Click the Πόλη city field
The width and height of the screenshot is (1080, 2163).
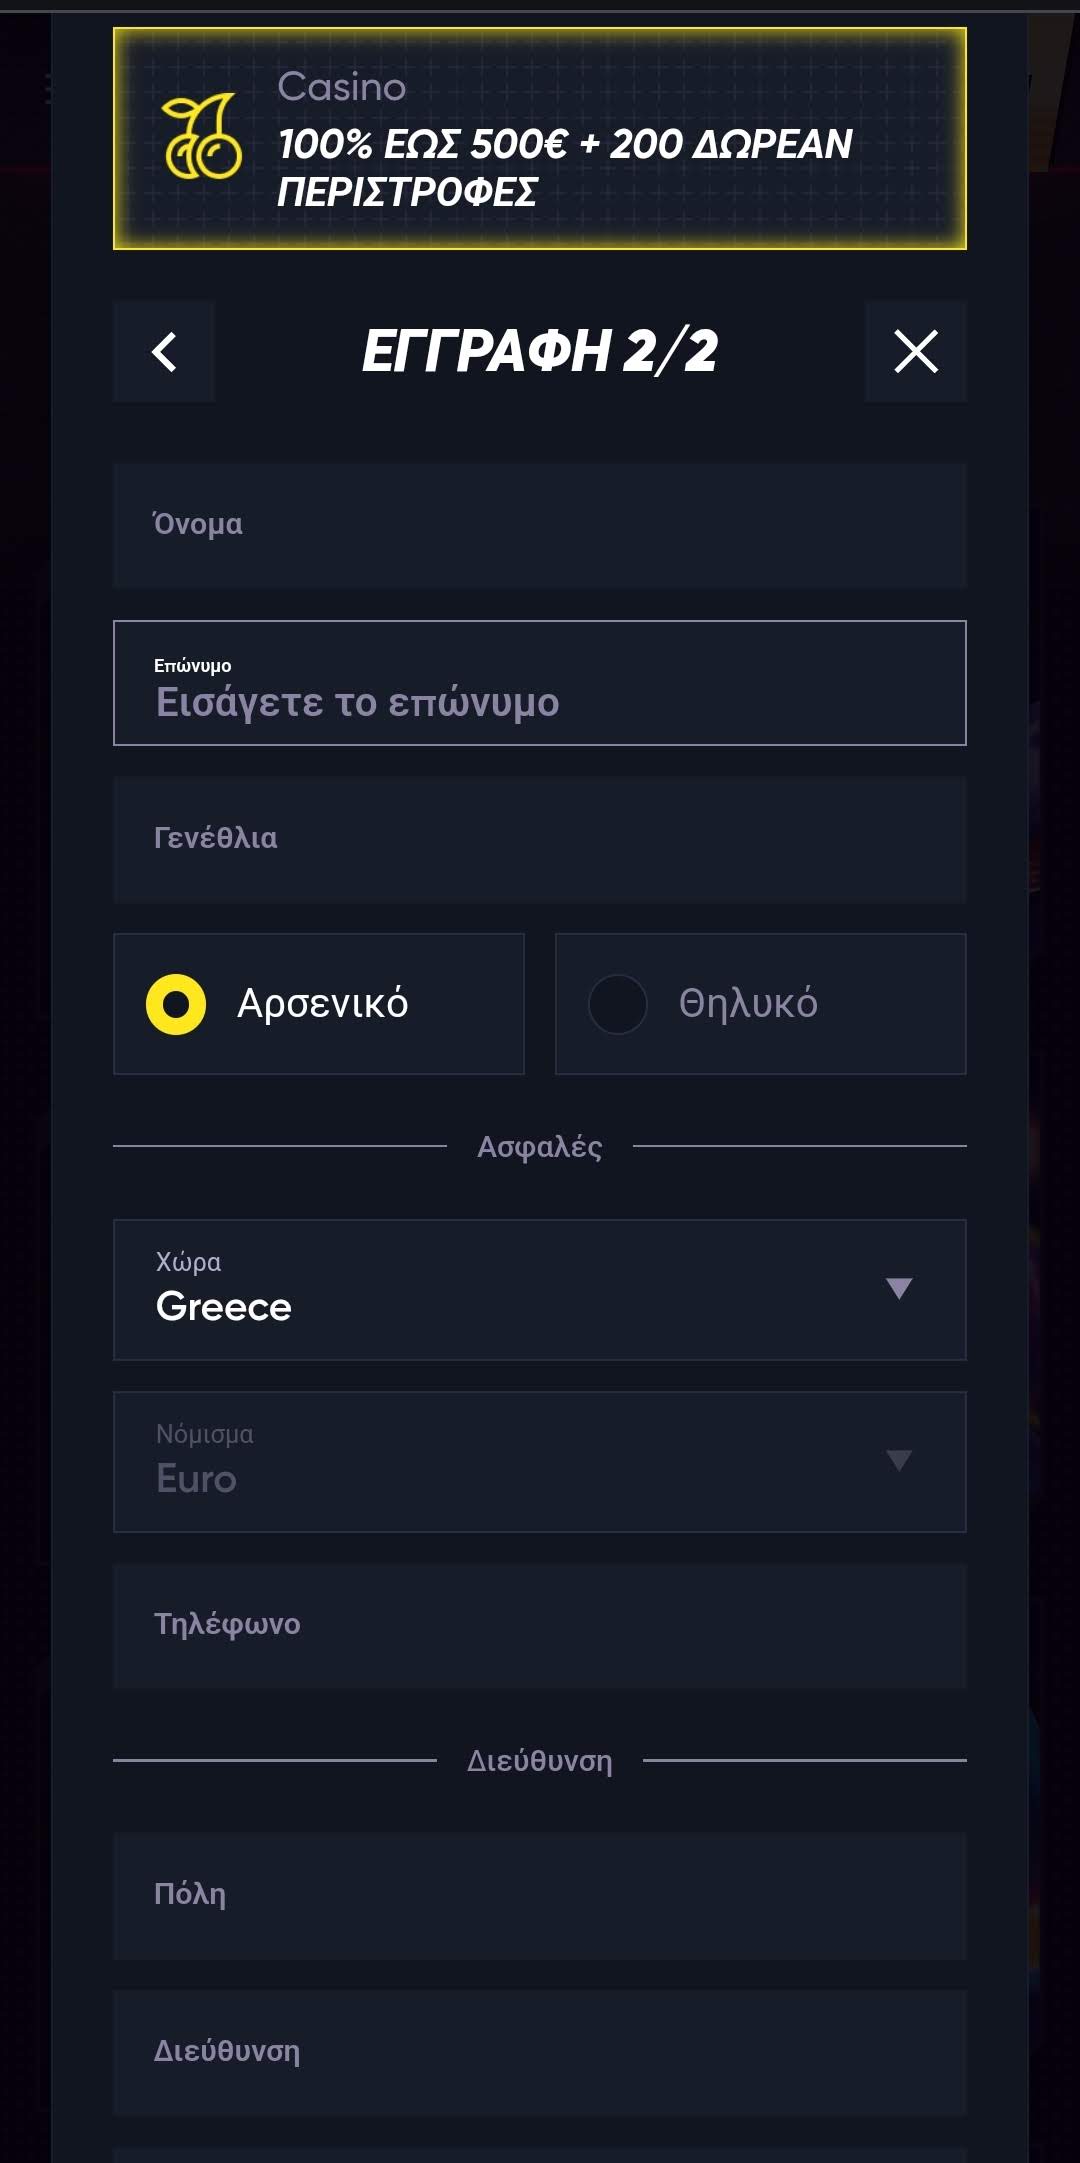(x=540, y=1895)
